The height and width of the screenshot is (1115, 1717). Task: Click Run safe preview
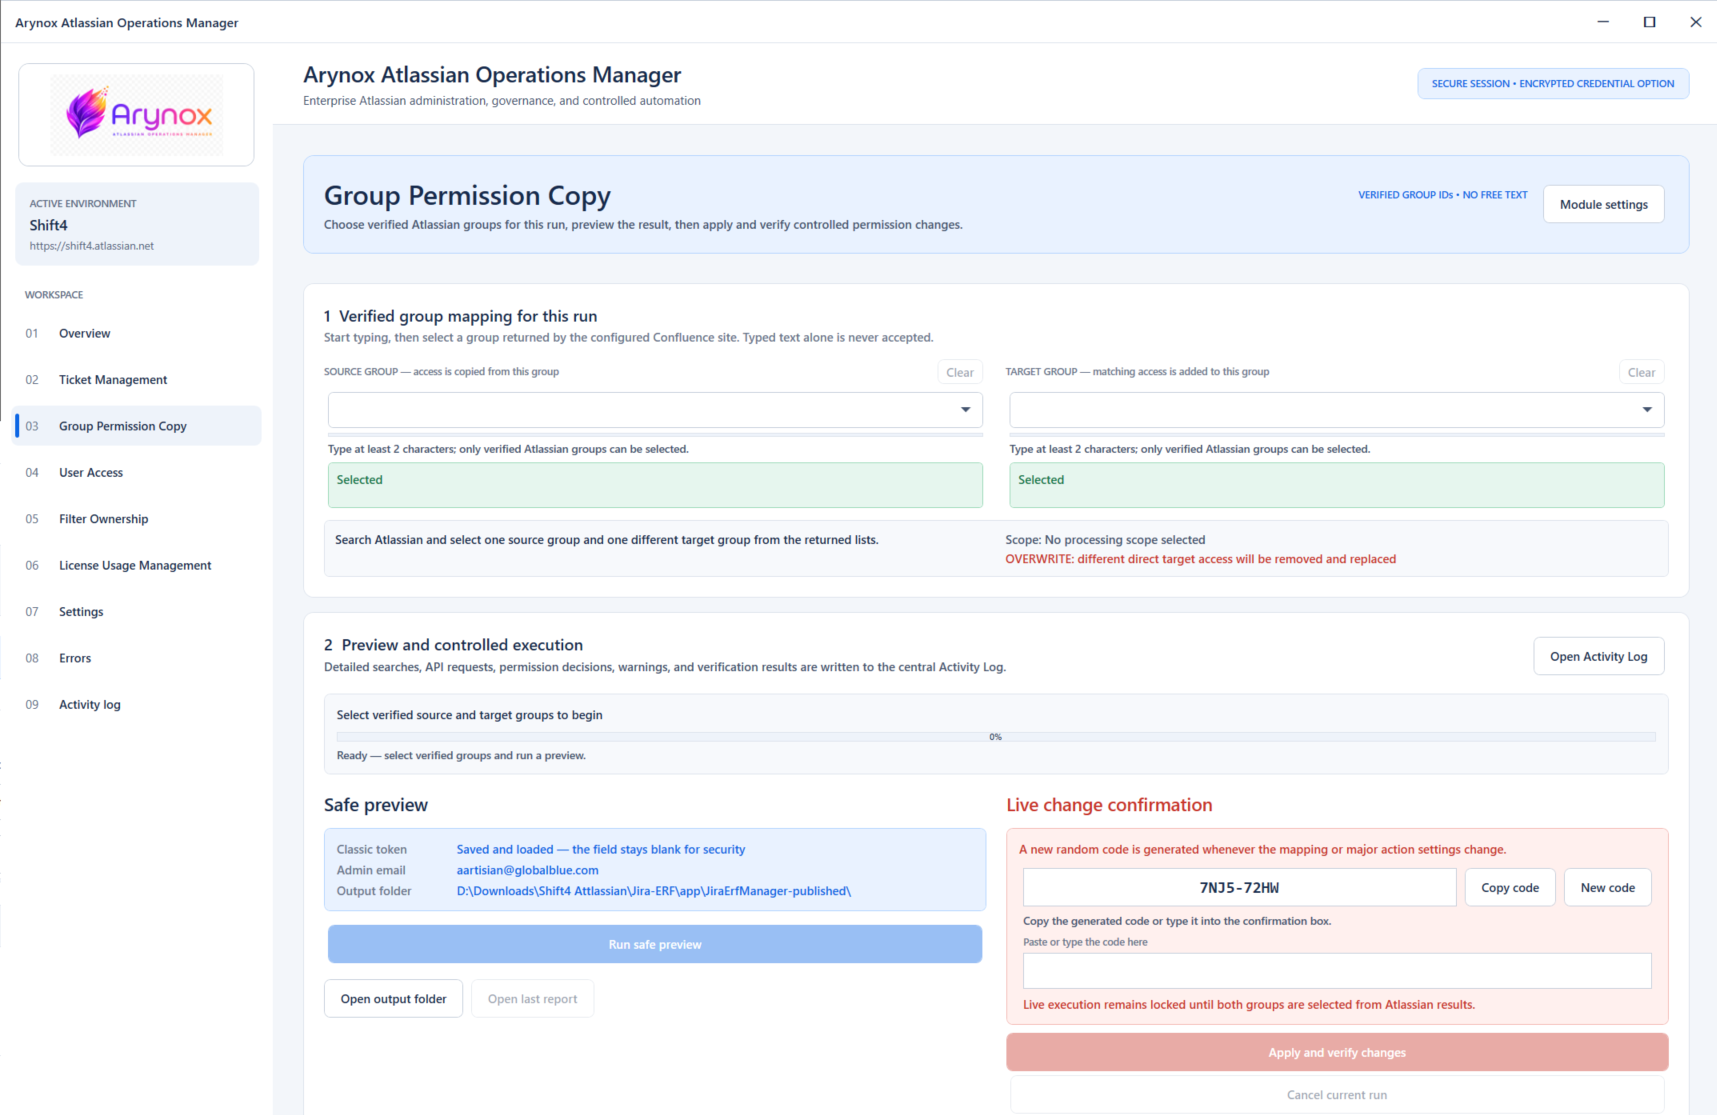pyautogui.click(x=655, y=944)
